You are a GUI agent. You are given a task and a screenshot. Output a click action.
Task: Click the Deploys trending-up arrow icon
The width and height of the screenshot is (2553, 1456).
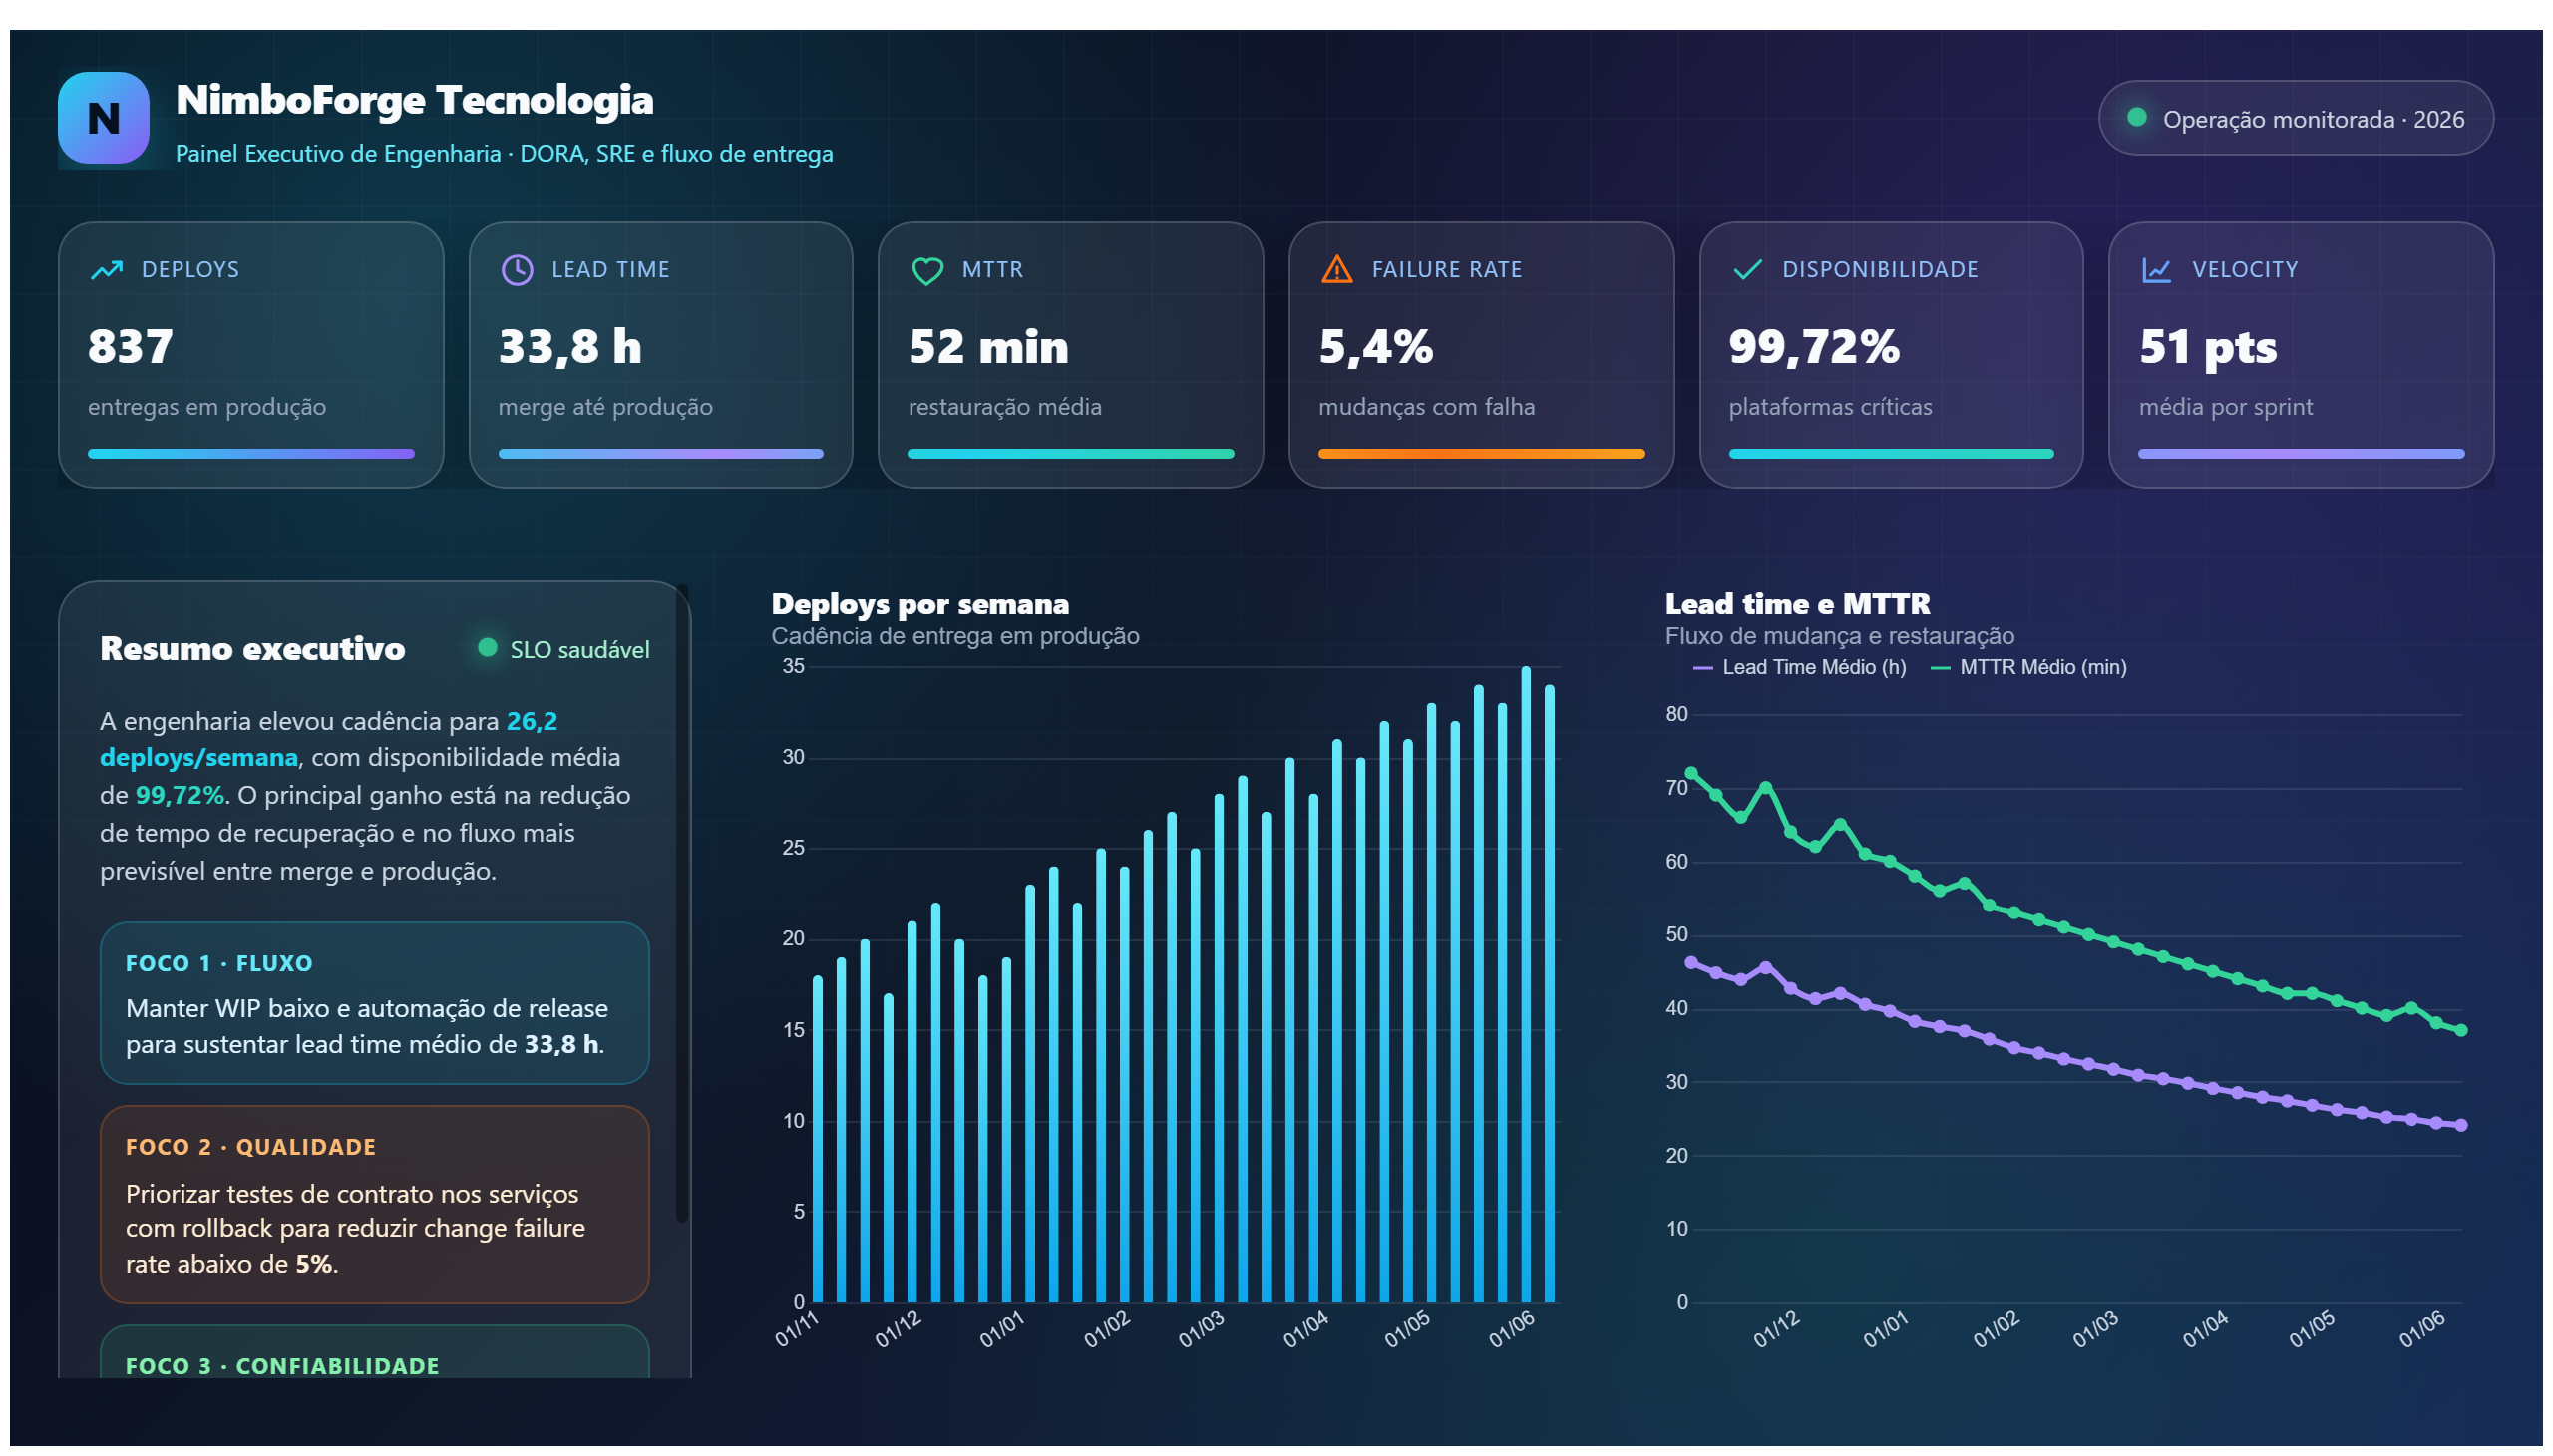107,270
